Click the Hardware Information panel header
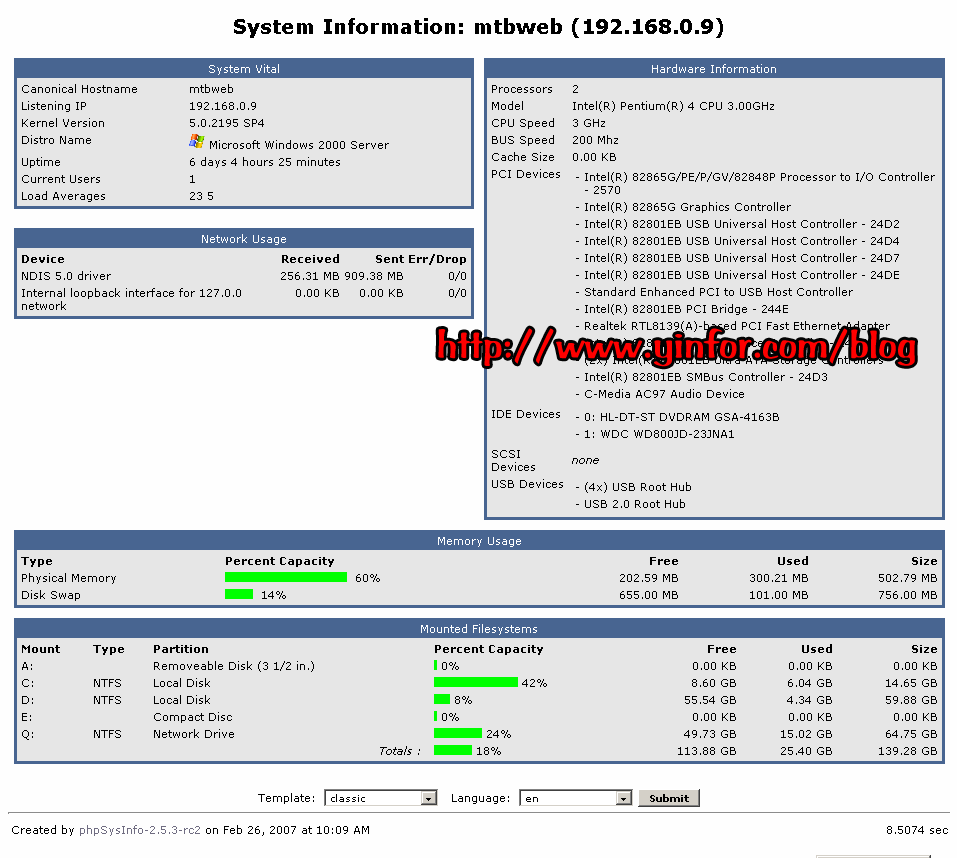The width and height of the screenshot is (957, 859). (x=713, y=69)
